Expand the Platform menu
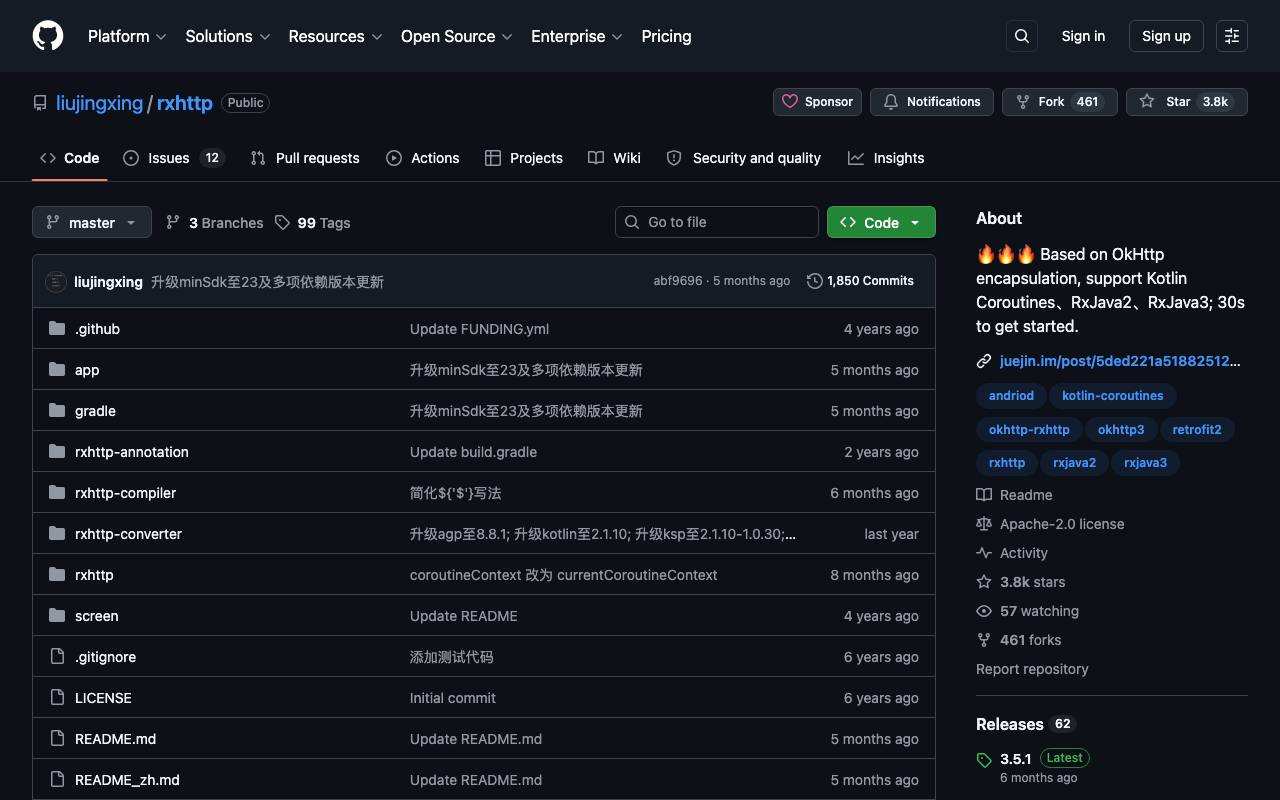This screenshot has height=800, width=1280. [x=127, y=36]
